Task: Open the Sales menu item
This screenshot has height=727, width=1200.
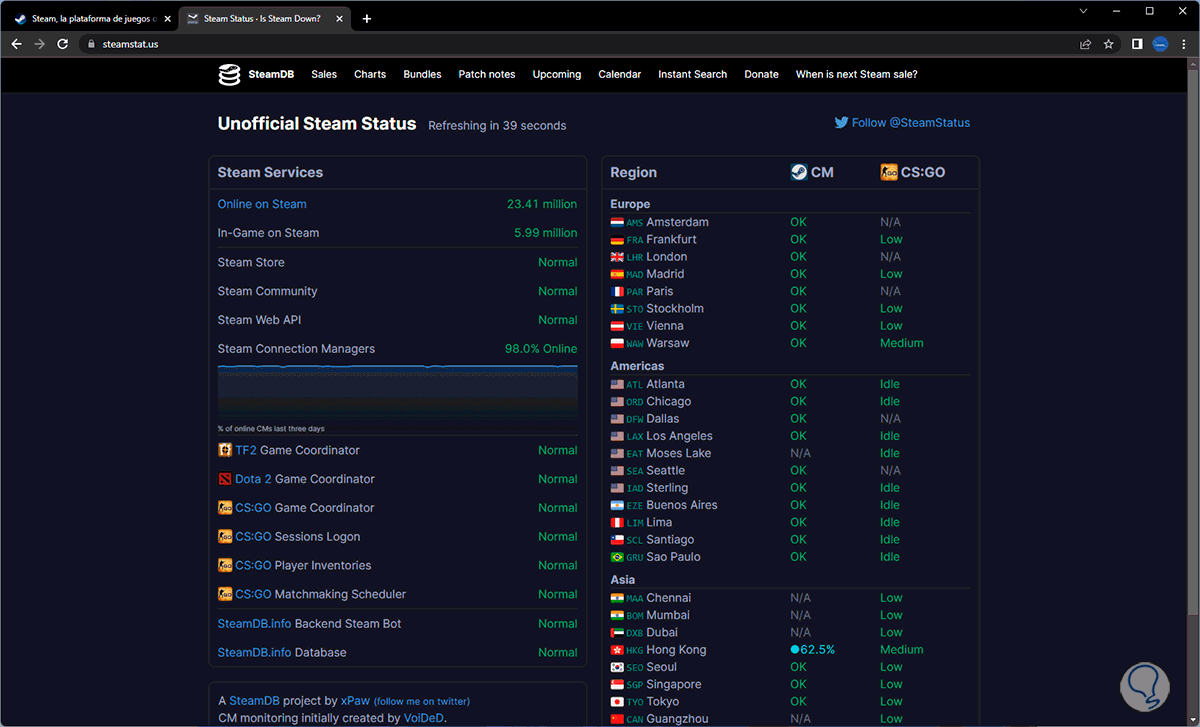Action: (324, 74)
